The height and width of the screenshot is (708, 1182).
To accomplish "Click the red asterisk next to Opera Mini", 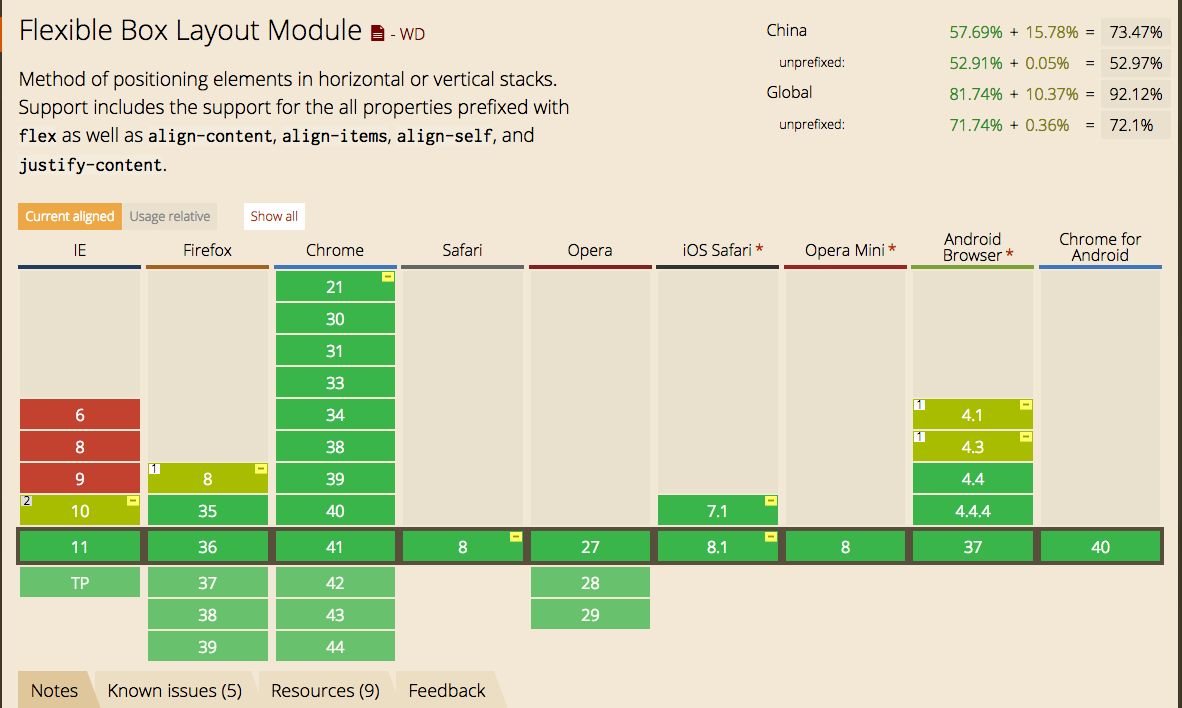I will [x=892, y=249].
